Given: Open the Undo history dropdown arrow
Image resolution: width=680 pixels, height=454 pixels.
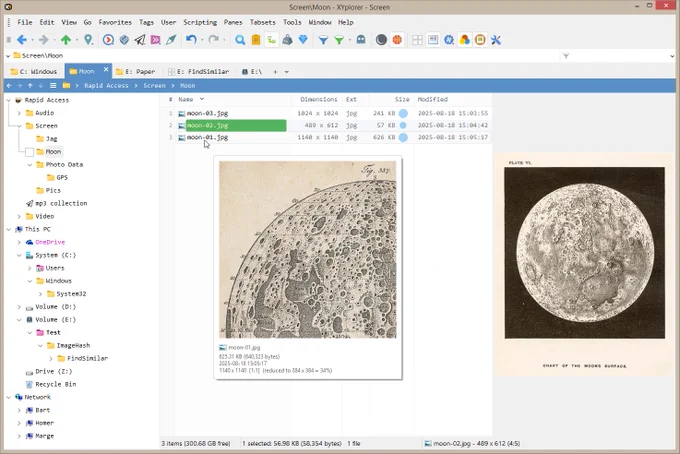Looking at the screenshot, I should coord(202,40).
